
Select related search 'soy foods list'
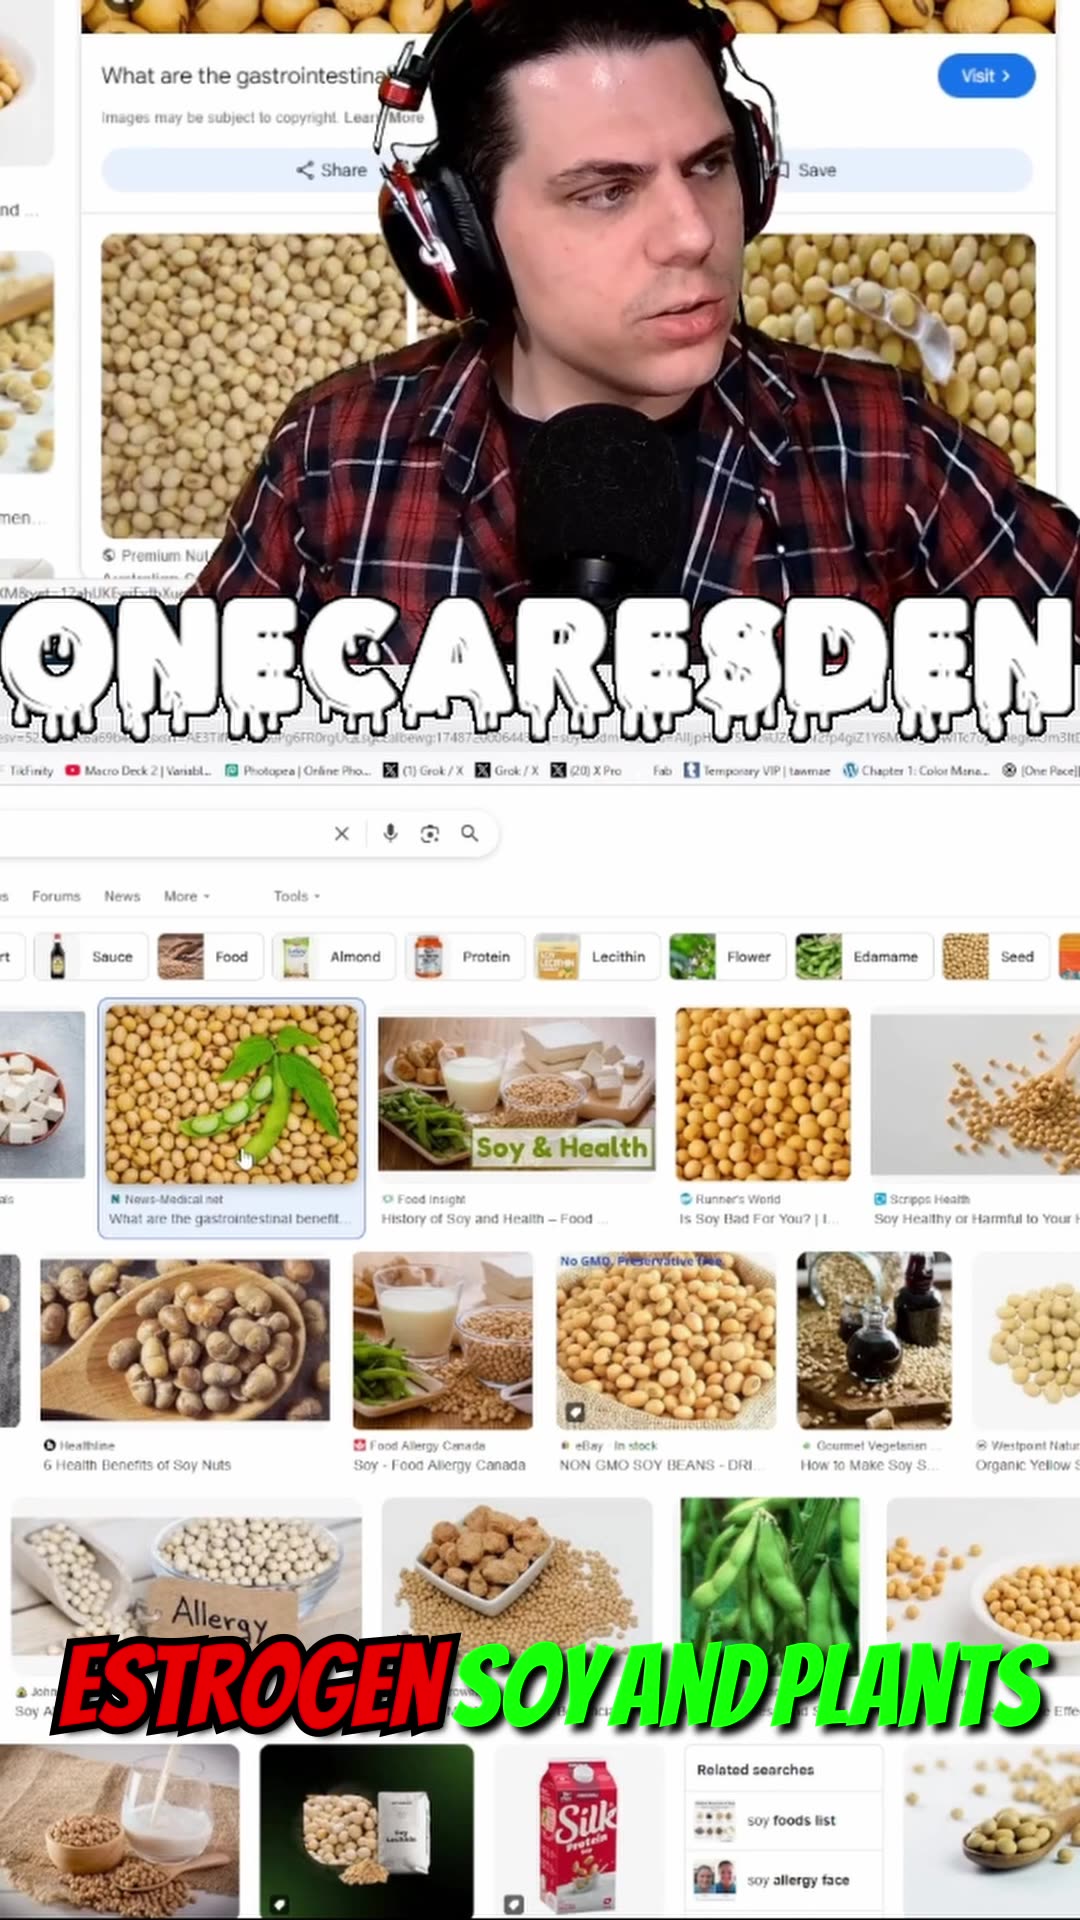click(785, 1820)
